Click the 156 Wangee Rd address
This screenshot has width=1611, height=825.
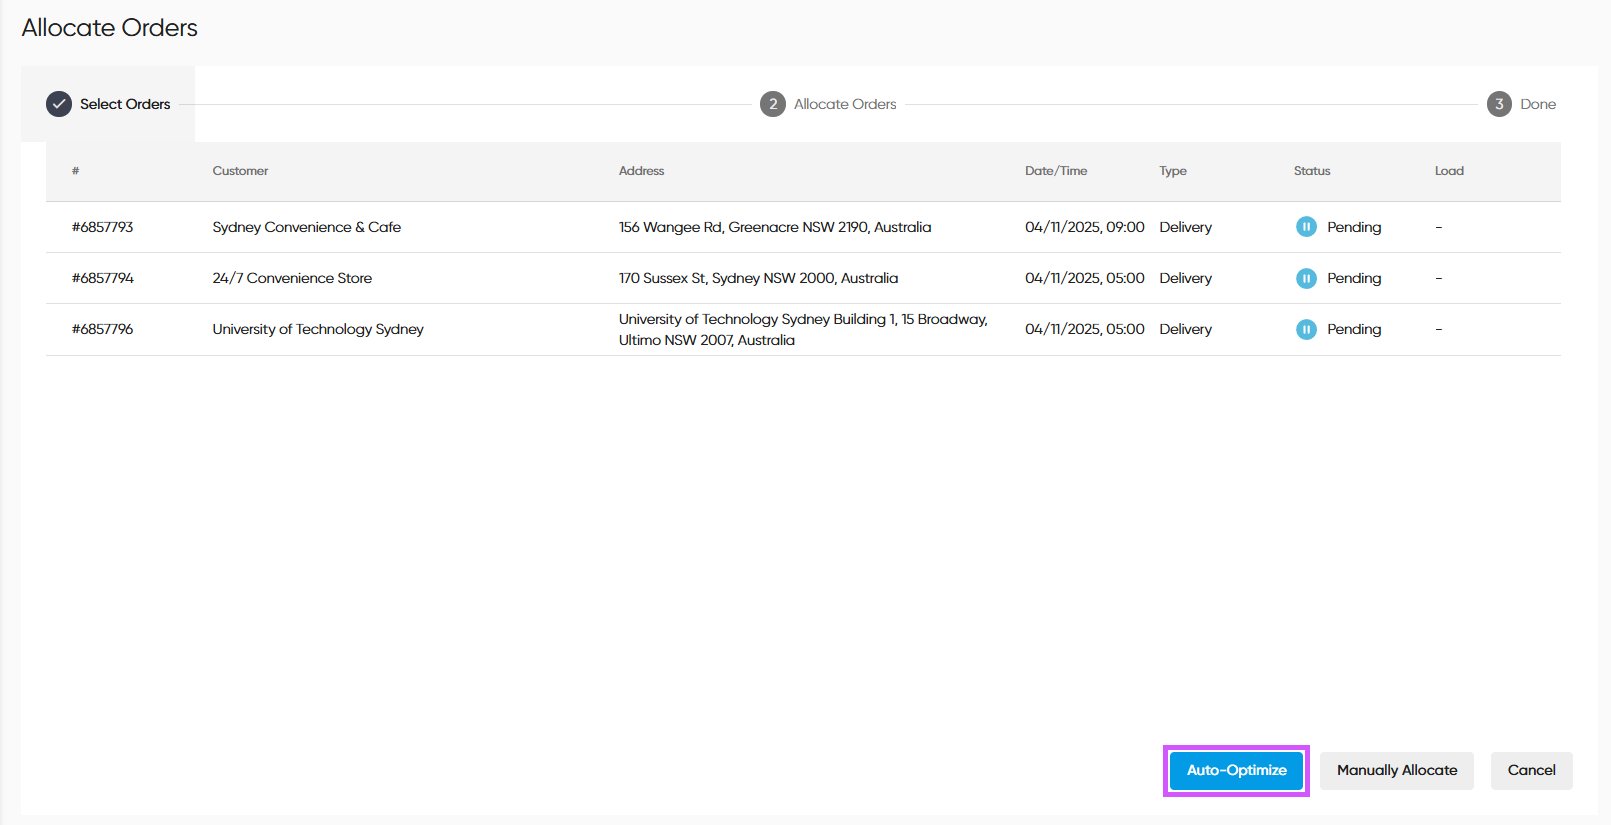774,227
